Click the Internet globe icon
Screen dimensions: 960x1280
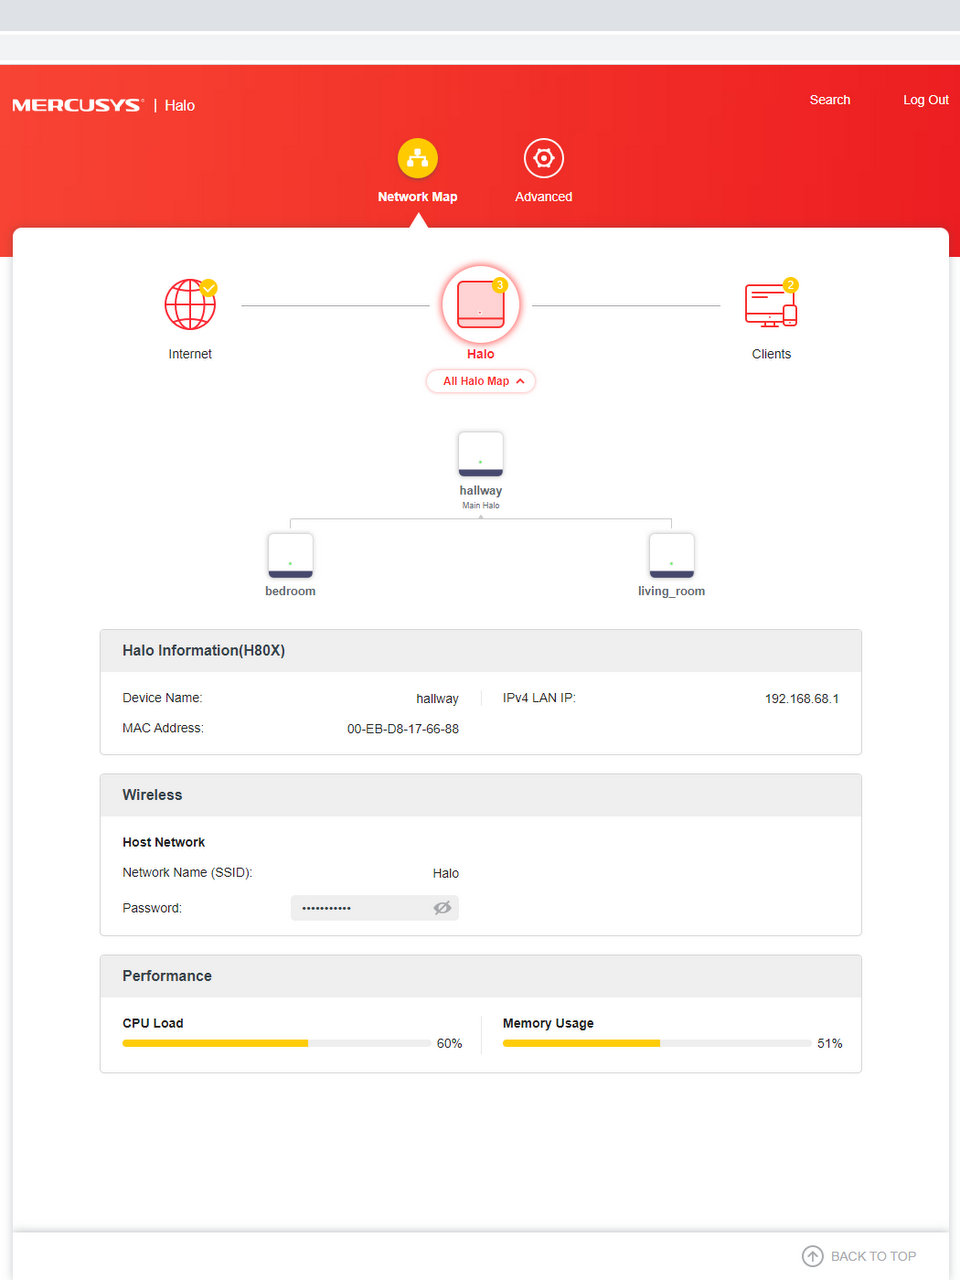tap(190, 305)
